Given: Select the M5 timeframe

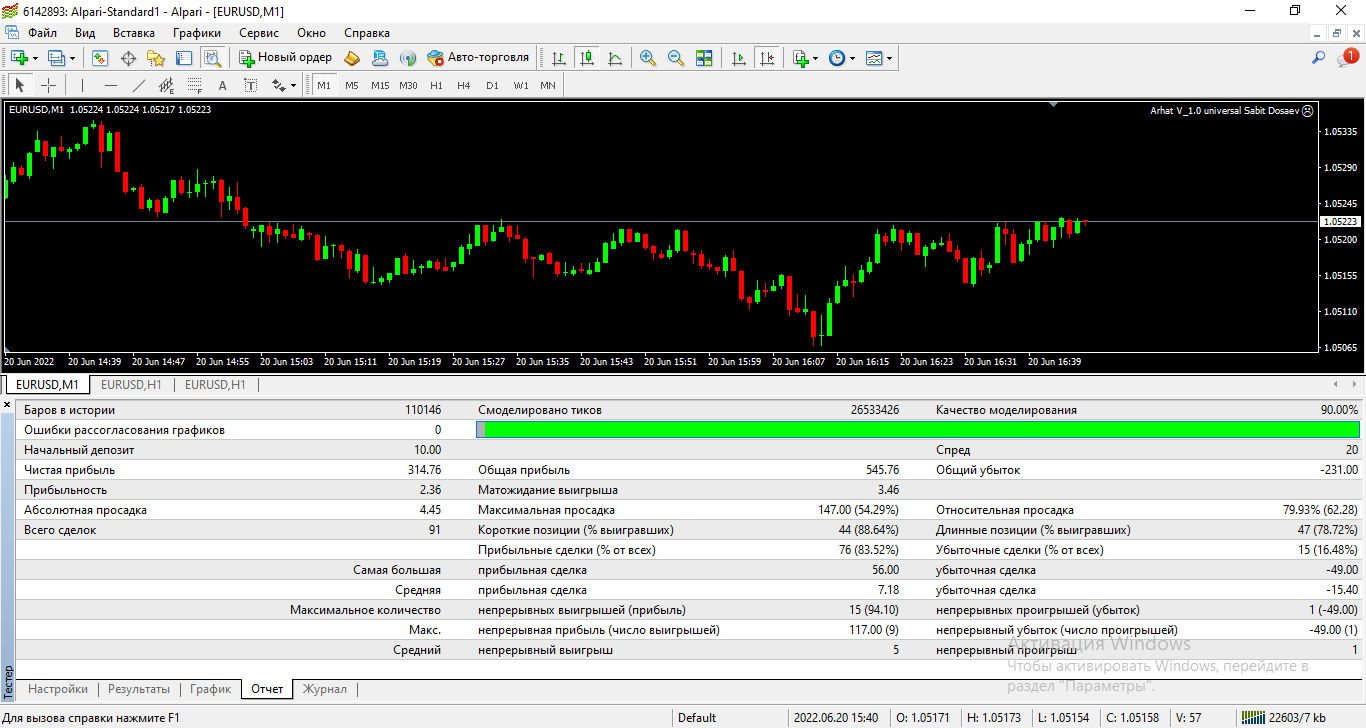Looking at the screenshot, I should [352, 85].
